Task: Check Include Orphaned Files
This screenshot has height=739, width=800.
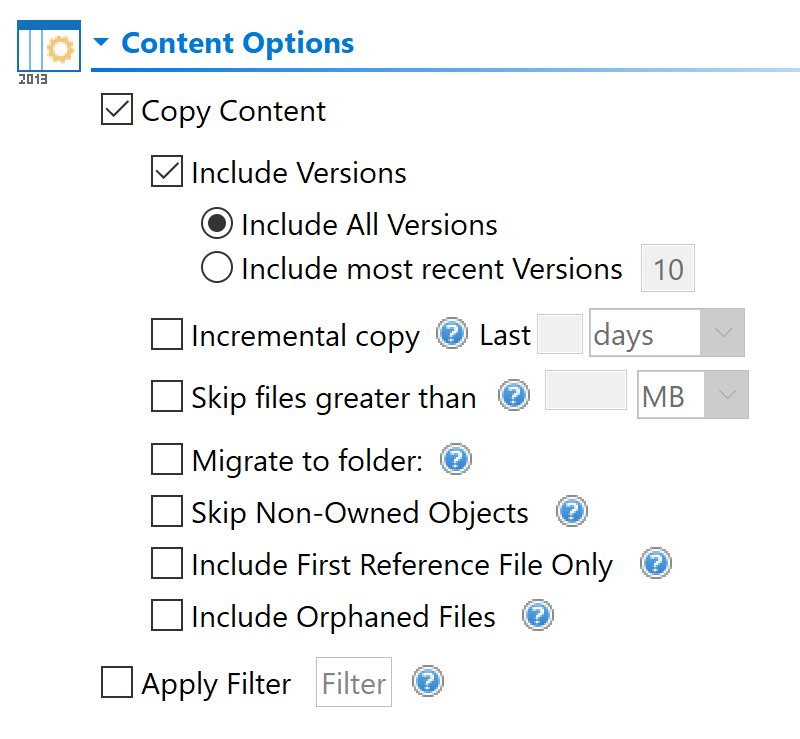Action: tap(166, 616)
